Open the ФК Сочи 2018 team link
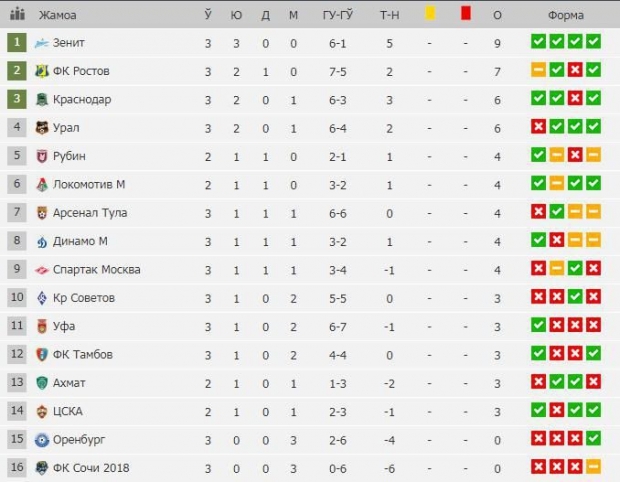The height and width of the screenshot is (482, 620). click(91, 468)
